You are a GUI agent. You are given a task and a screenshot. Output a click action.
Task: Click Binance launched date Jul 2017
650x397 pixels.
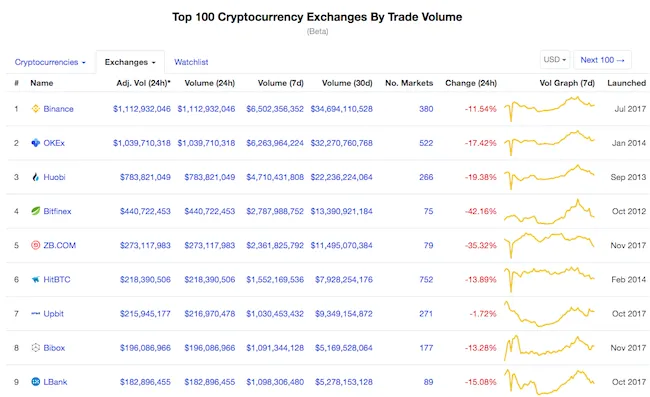[630, 109]
